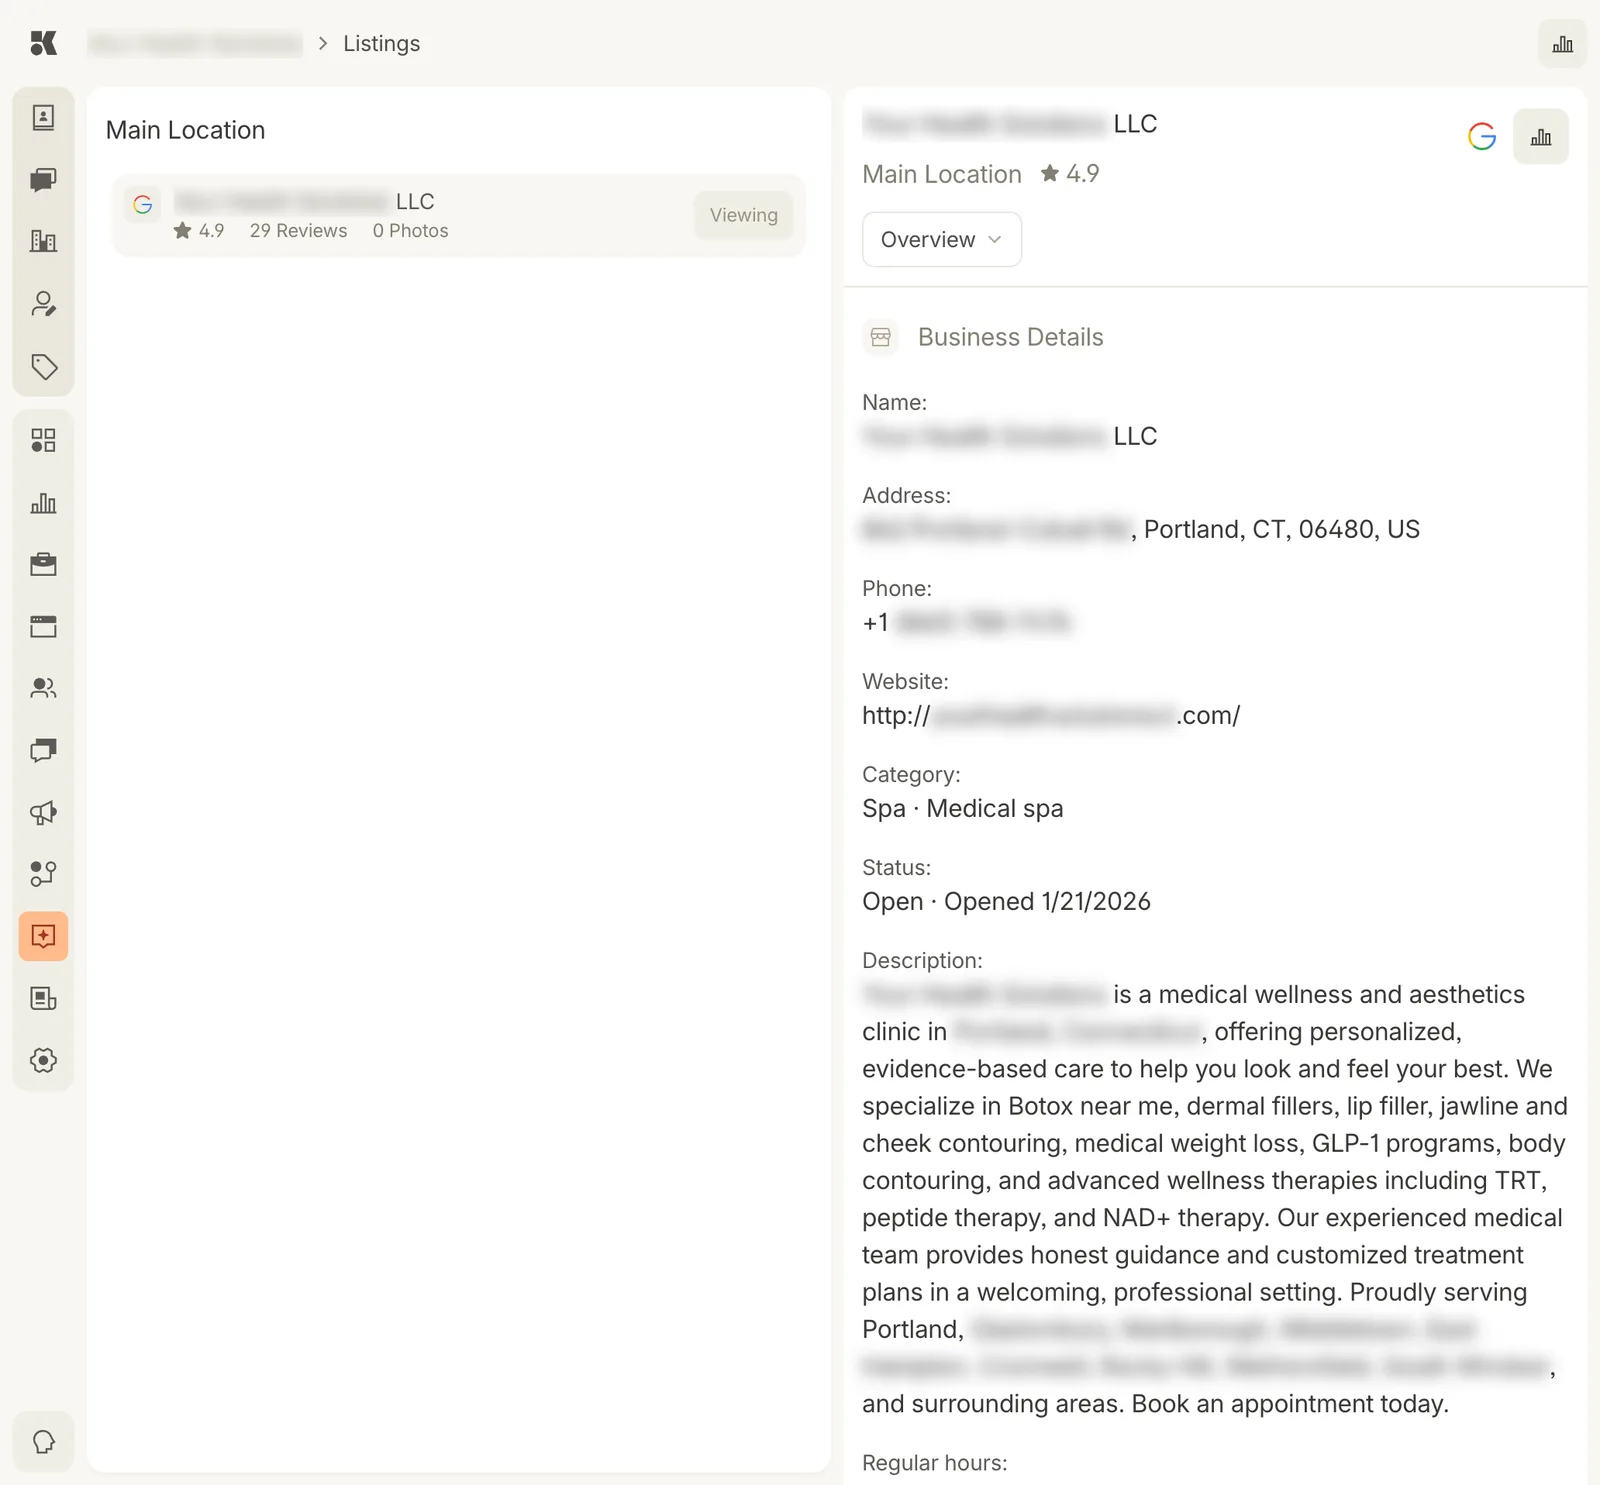
Task: Click the 4.9 star rating in detail header
Action: click(x=1070, y=174)
